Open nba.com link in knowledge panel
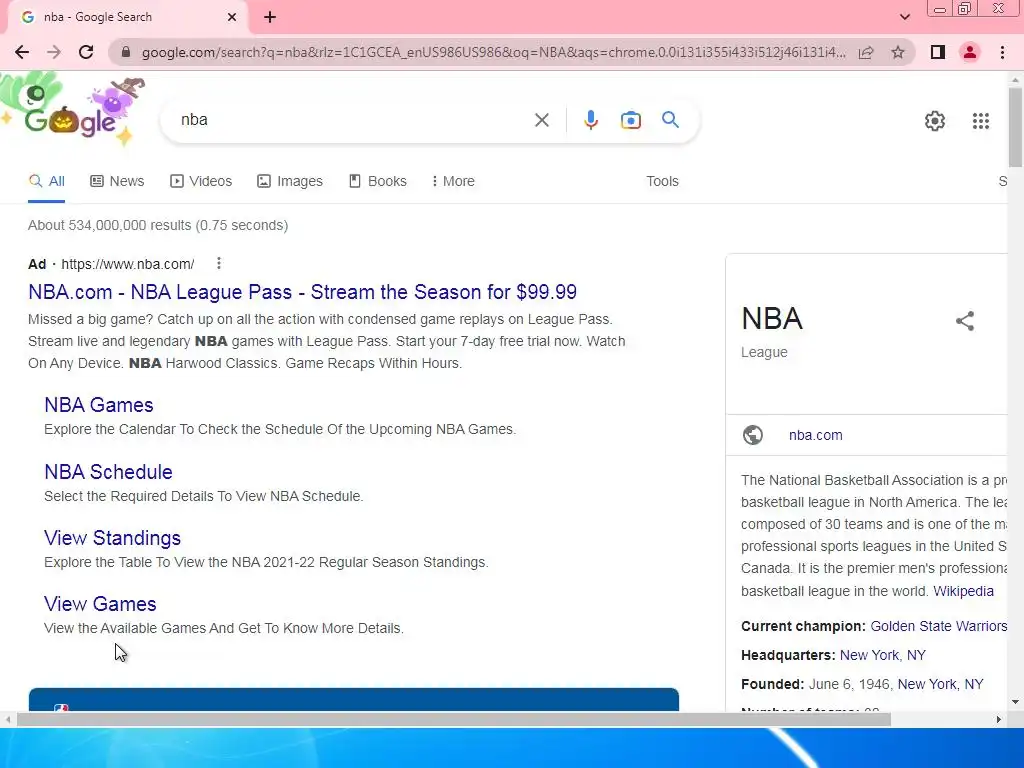 (815, 435)
